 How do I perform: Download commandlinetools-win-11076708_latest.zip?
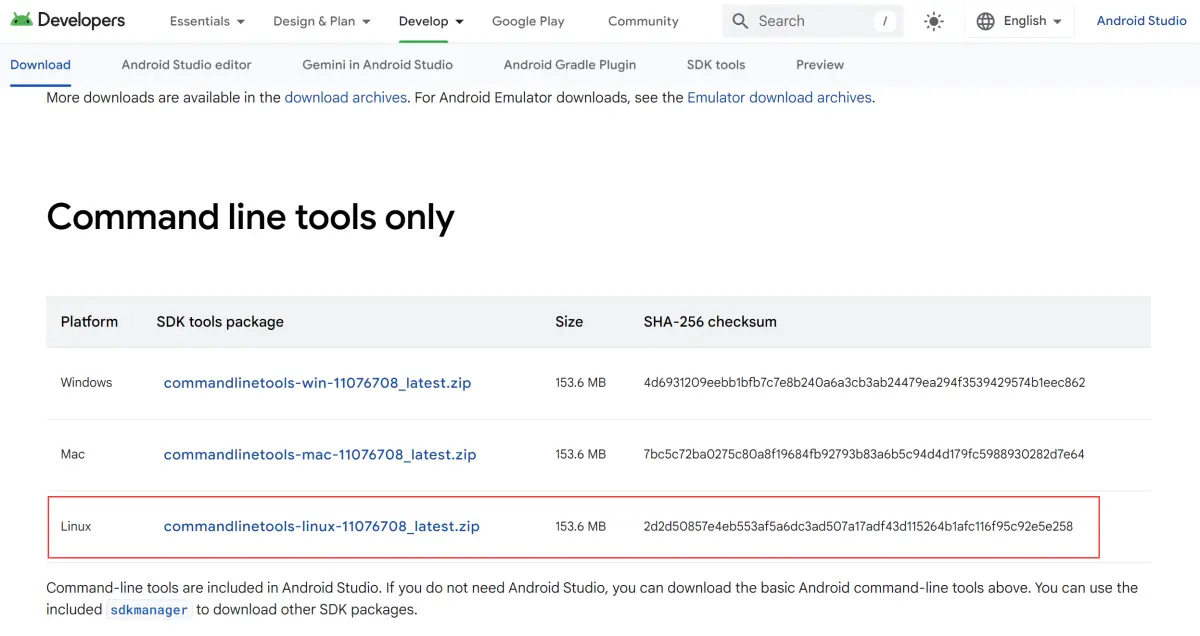(317, 383)
